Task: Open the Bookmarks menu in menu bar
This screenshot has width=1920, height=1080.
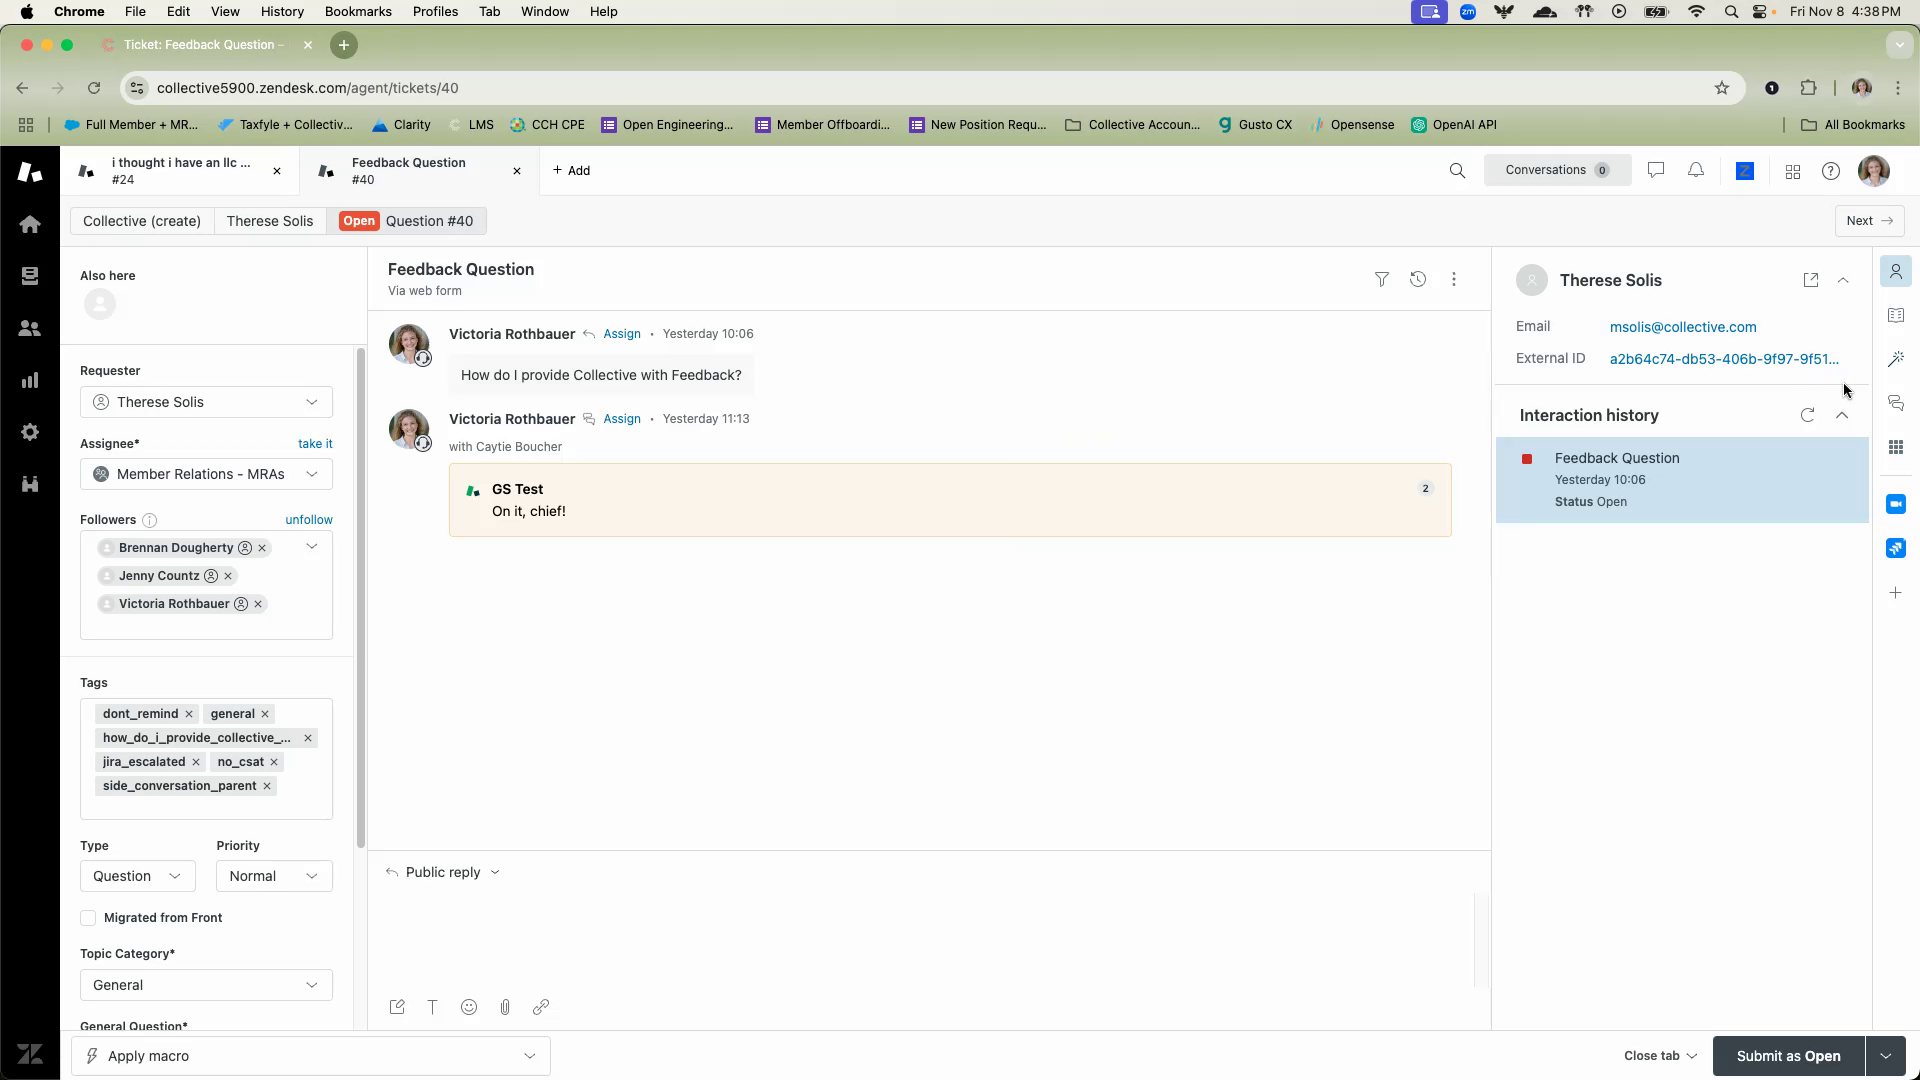Action: click(357, 12)
